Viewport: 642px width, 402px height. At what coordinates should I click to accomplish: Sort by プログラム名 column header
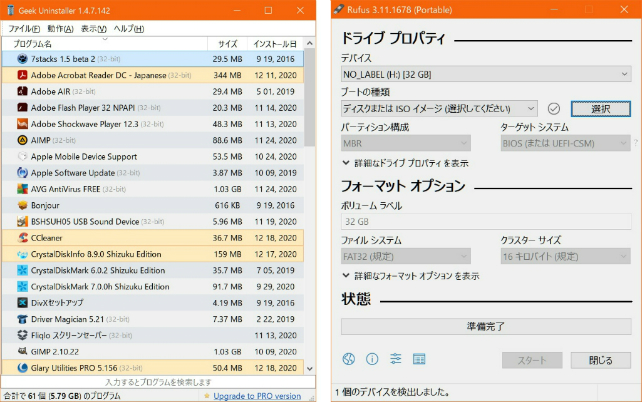click(x=105, y=44)
